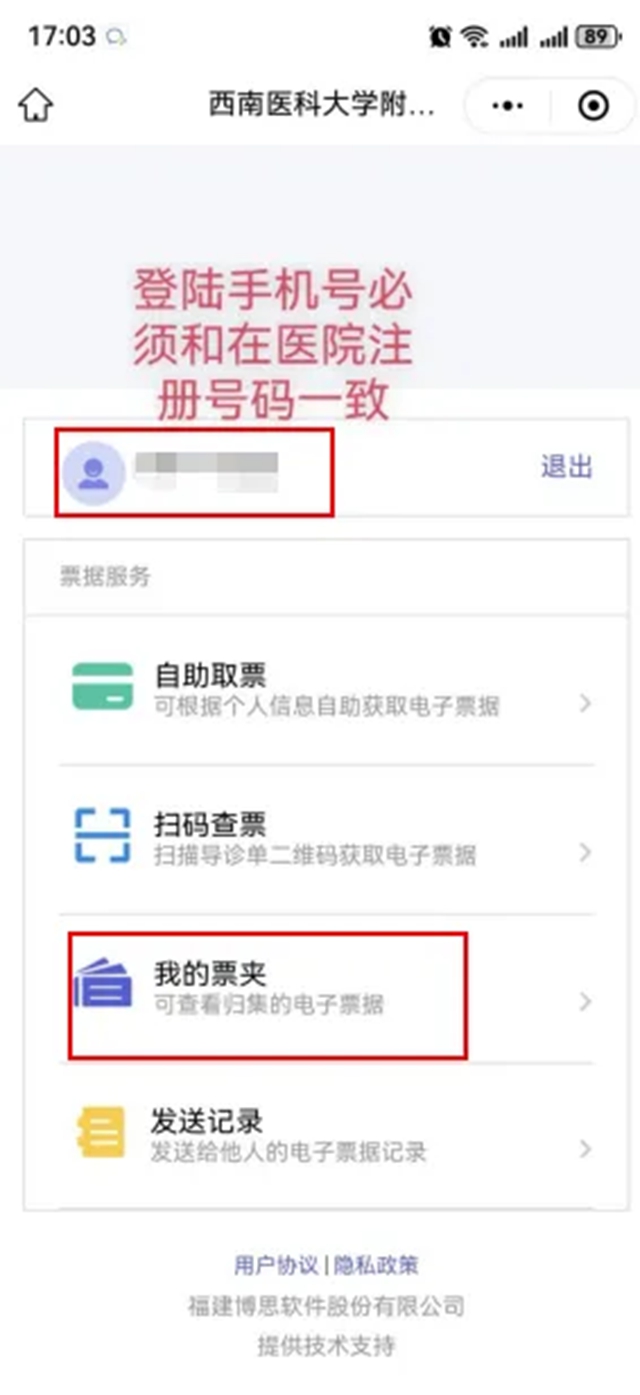This screenshot has width=640, height=1395.
Task: Open the 隐私政策 link
Action: point(376,1265)
